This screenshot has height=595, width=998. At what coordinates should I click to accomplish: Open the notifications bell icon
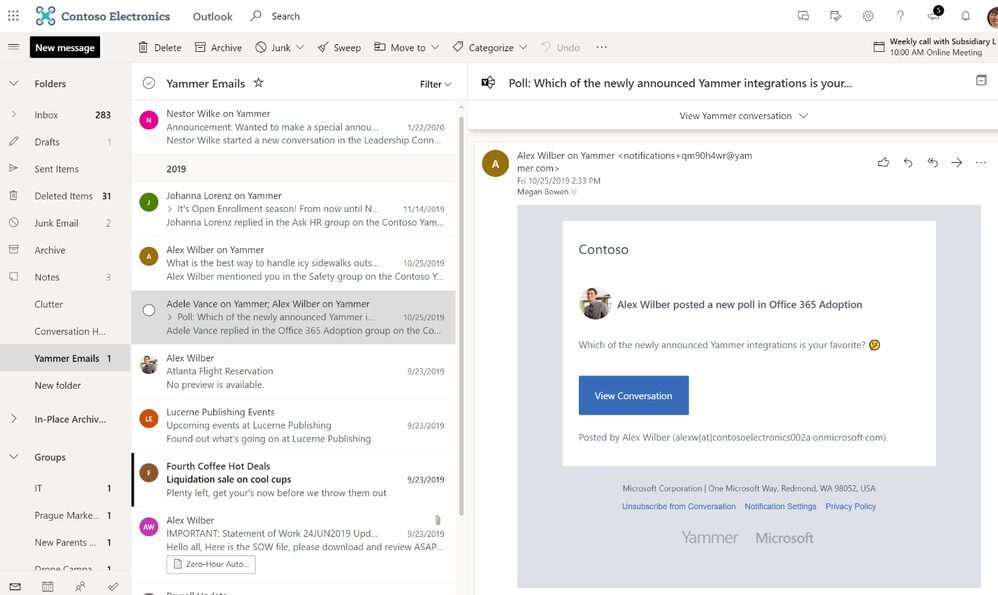tap(966, 16)
